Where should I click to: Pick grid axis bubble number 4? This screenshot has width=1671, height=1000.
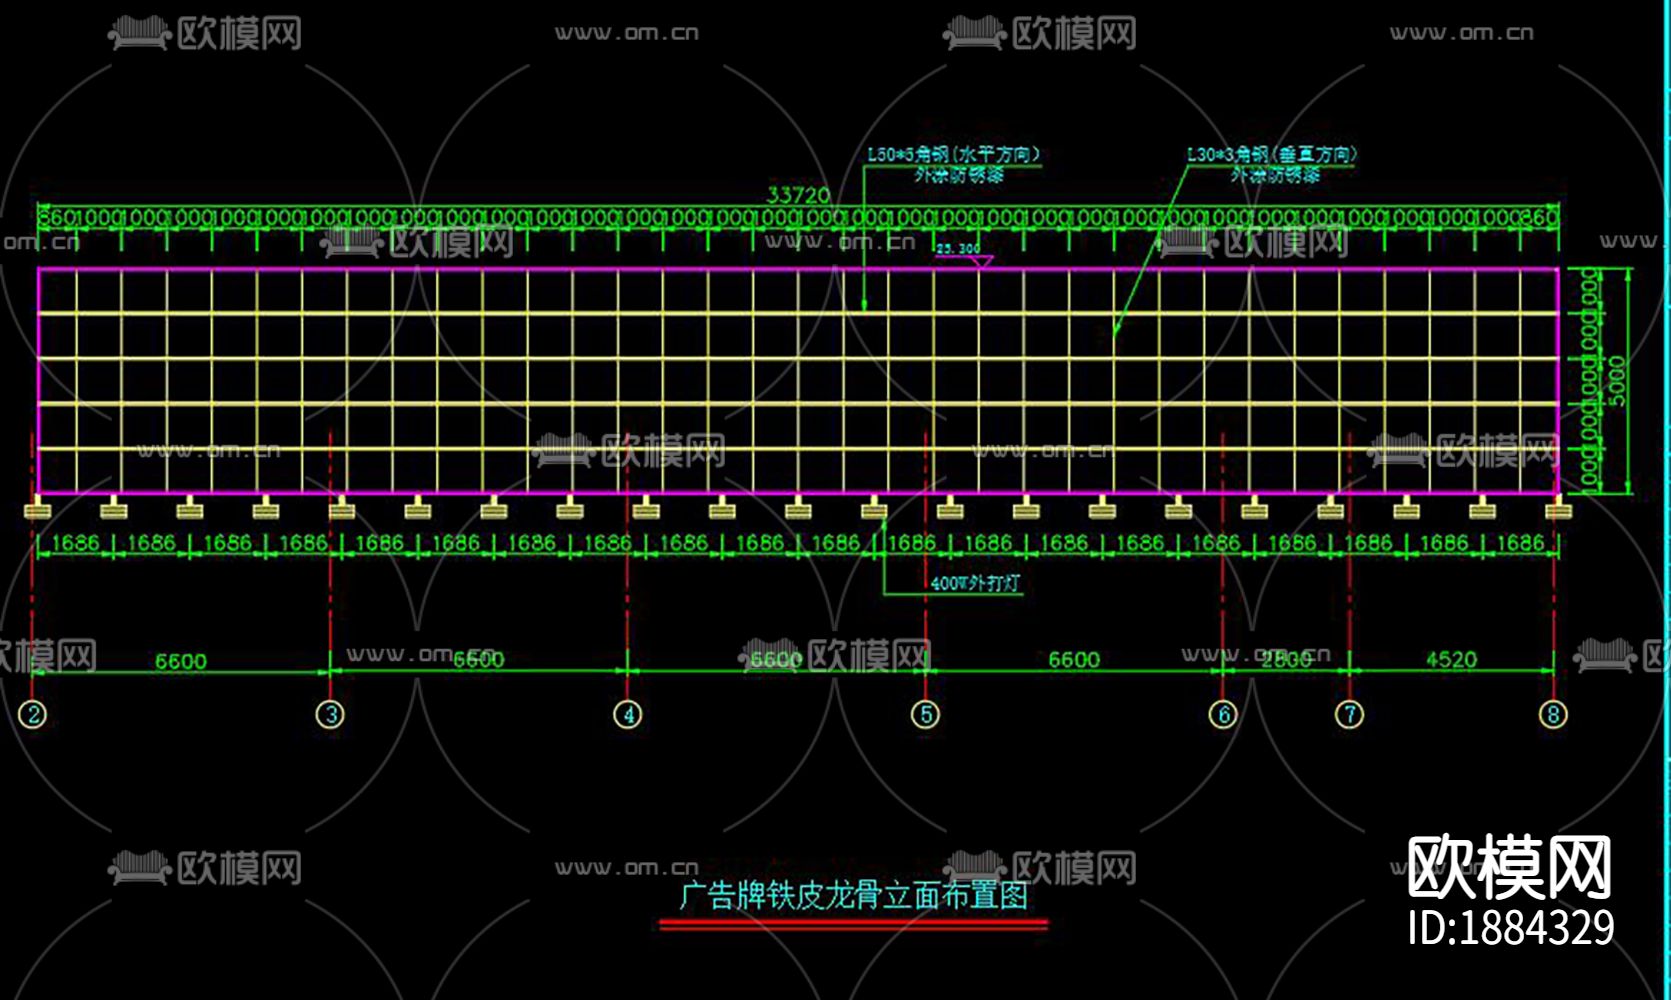628,714
